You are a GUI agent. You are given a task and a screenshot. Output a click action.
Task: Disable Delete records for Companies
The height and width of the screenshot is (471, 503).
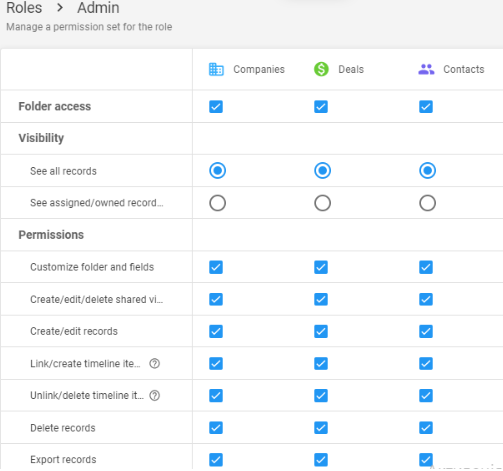(216, 428)
